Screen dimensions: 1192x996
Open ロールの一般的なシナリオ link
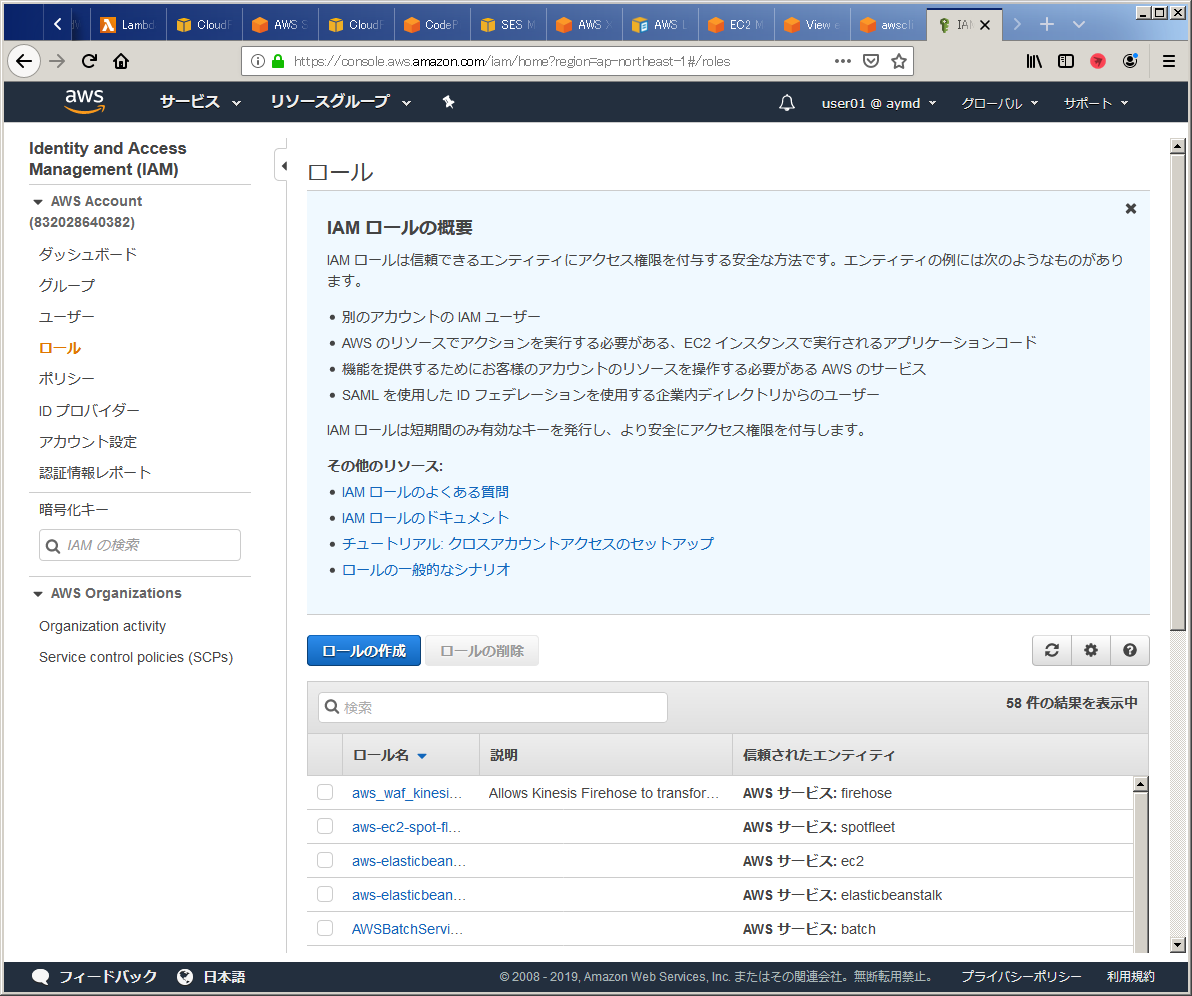click(x=426, y=569)
